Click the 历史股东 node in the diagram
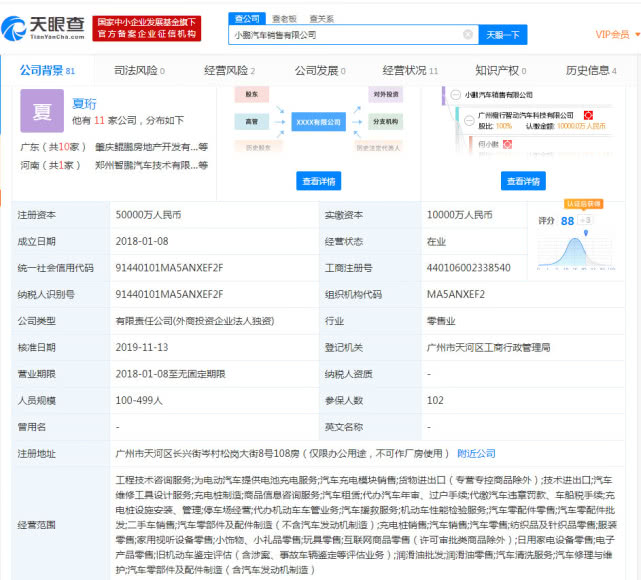This screenshot has height=580, width=641. point(258,147)
